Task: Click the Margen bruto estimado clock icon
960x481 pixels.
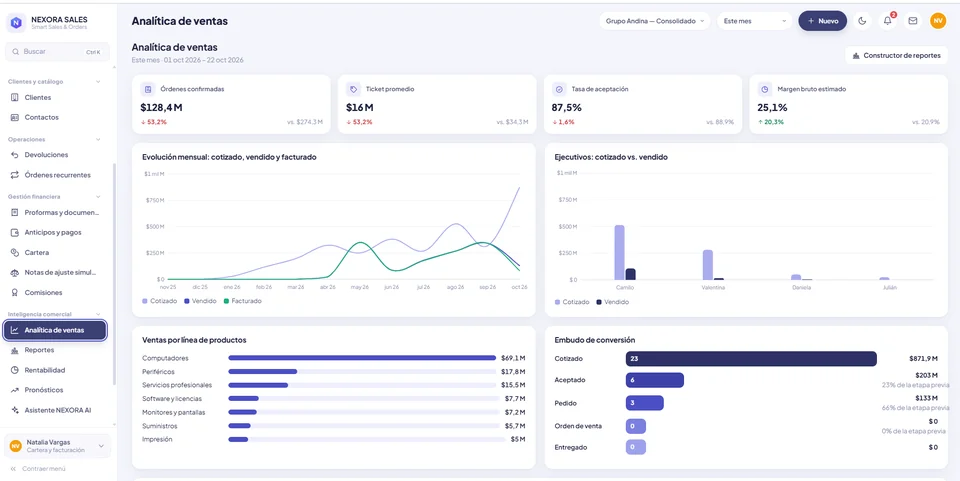Action: [765, 89]
